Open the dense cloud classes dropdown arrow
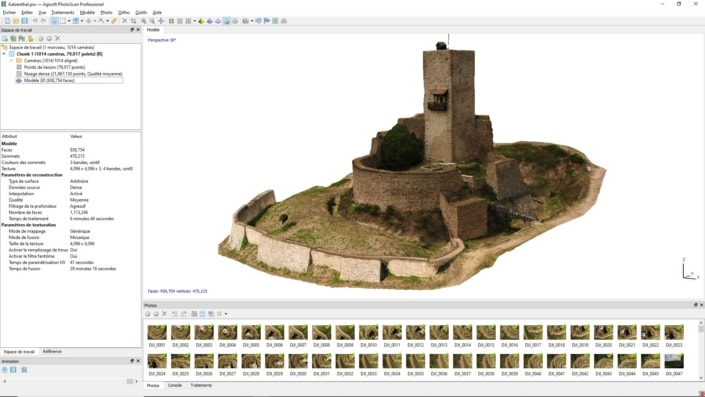Image resolution: width=705 pixels, height=397 pixels. [x=194, y=21]
